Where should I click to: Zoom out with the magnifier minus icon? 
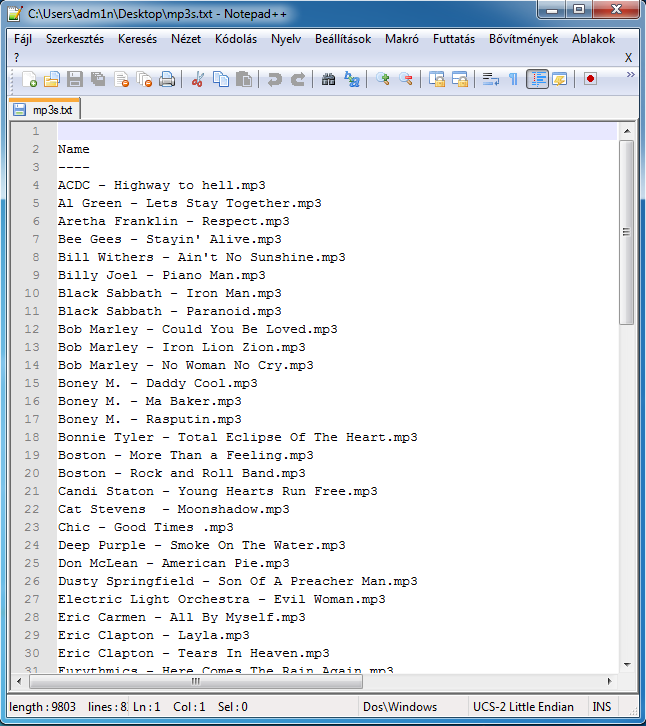pyautogui.click(x=406, y=80)
